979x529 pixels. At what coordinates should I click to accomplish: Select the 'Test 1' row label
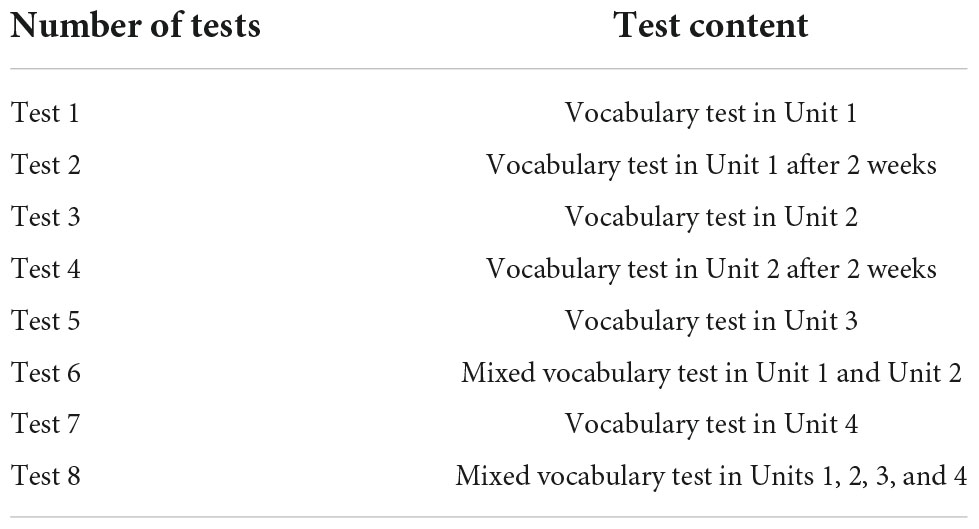coord(45,113)
